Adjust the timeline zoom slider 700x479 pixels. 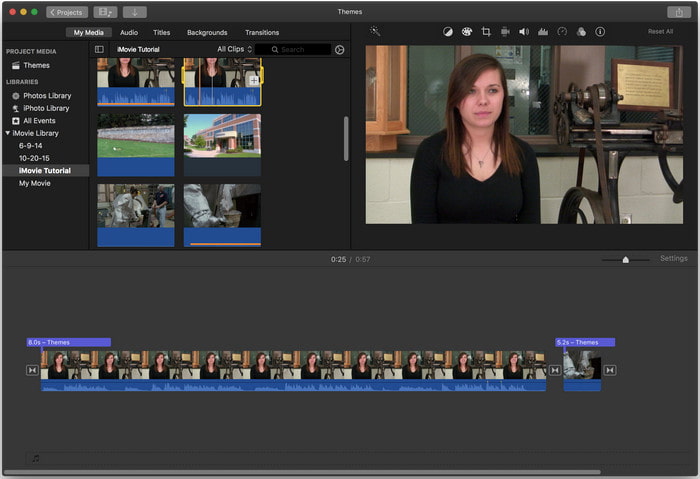[x=625, y=260]
